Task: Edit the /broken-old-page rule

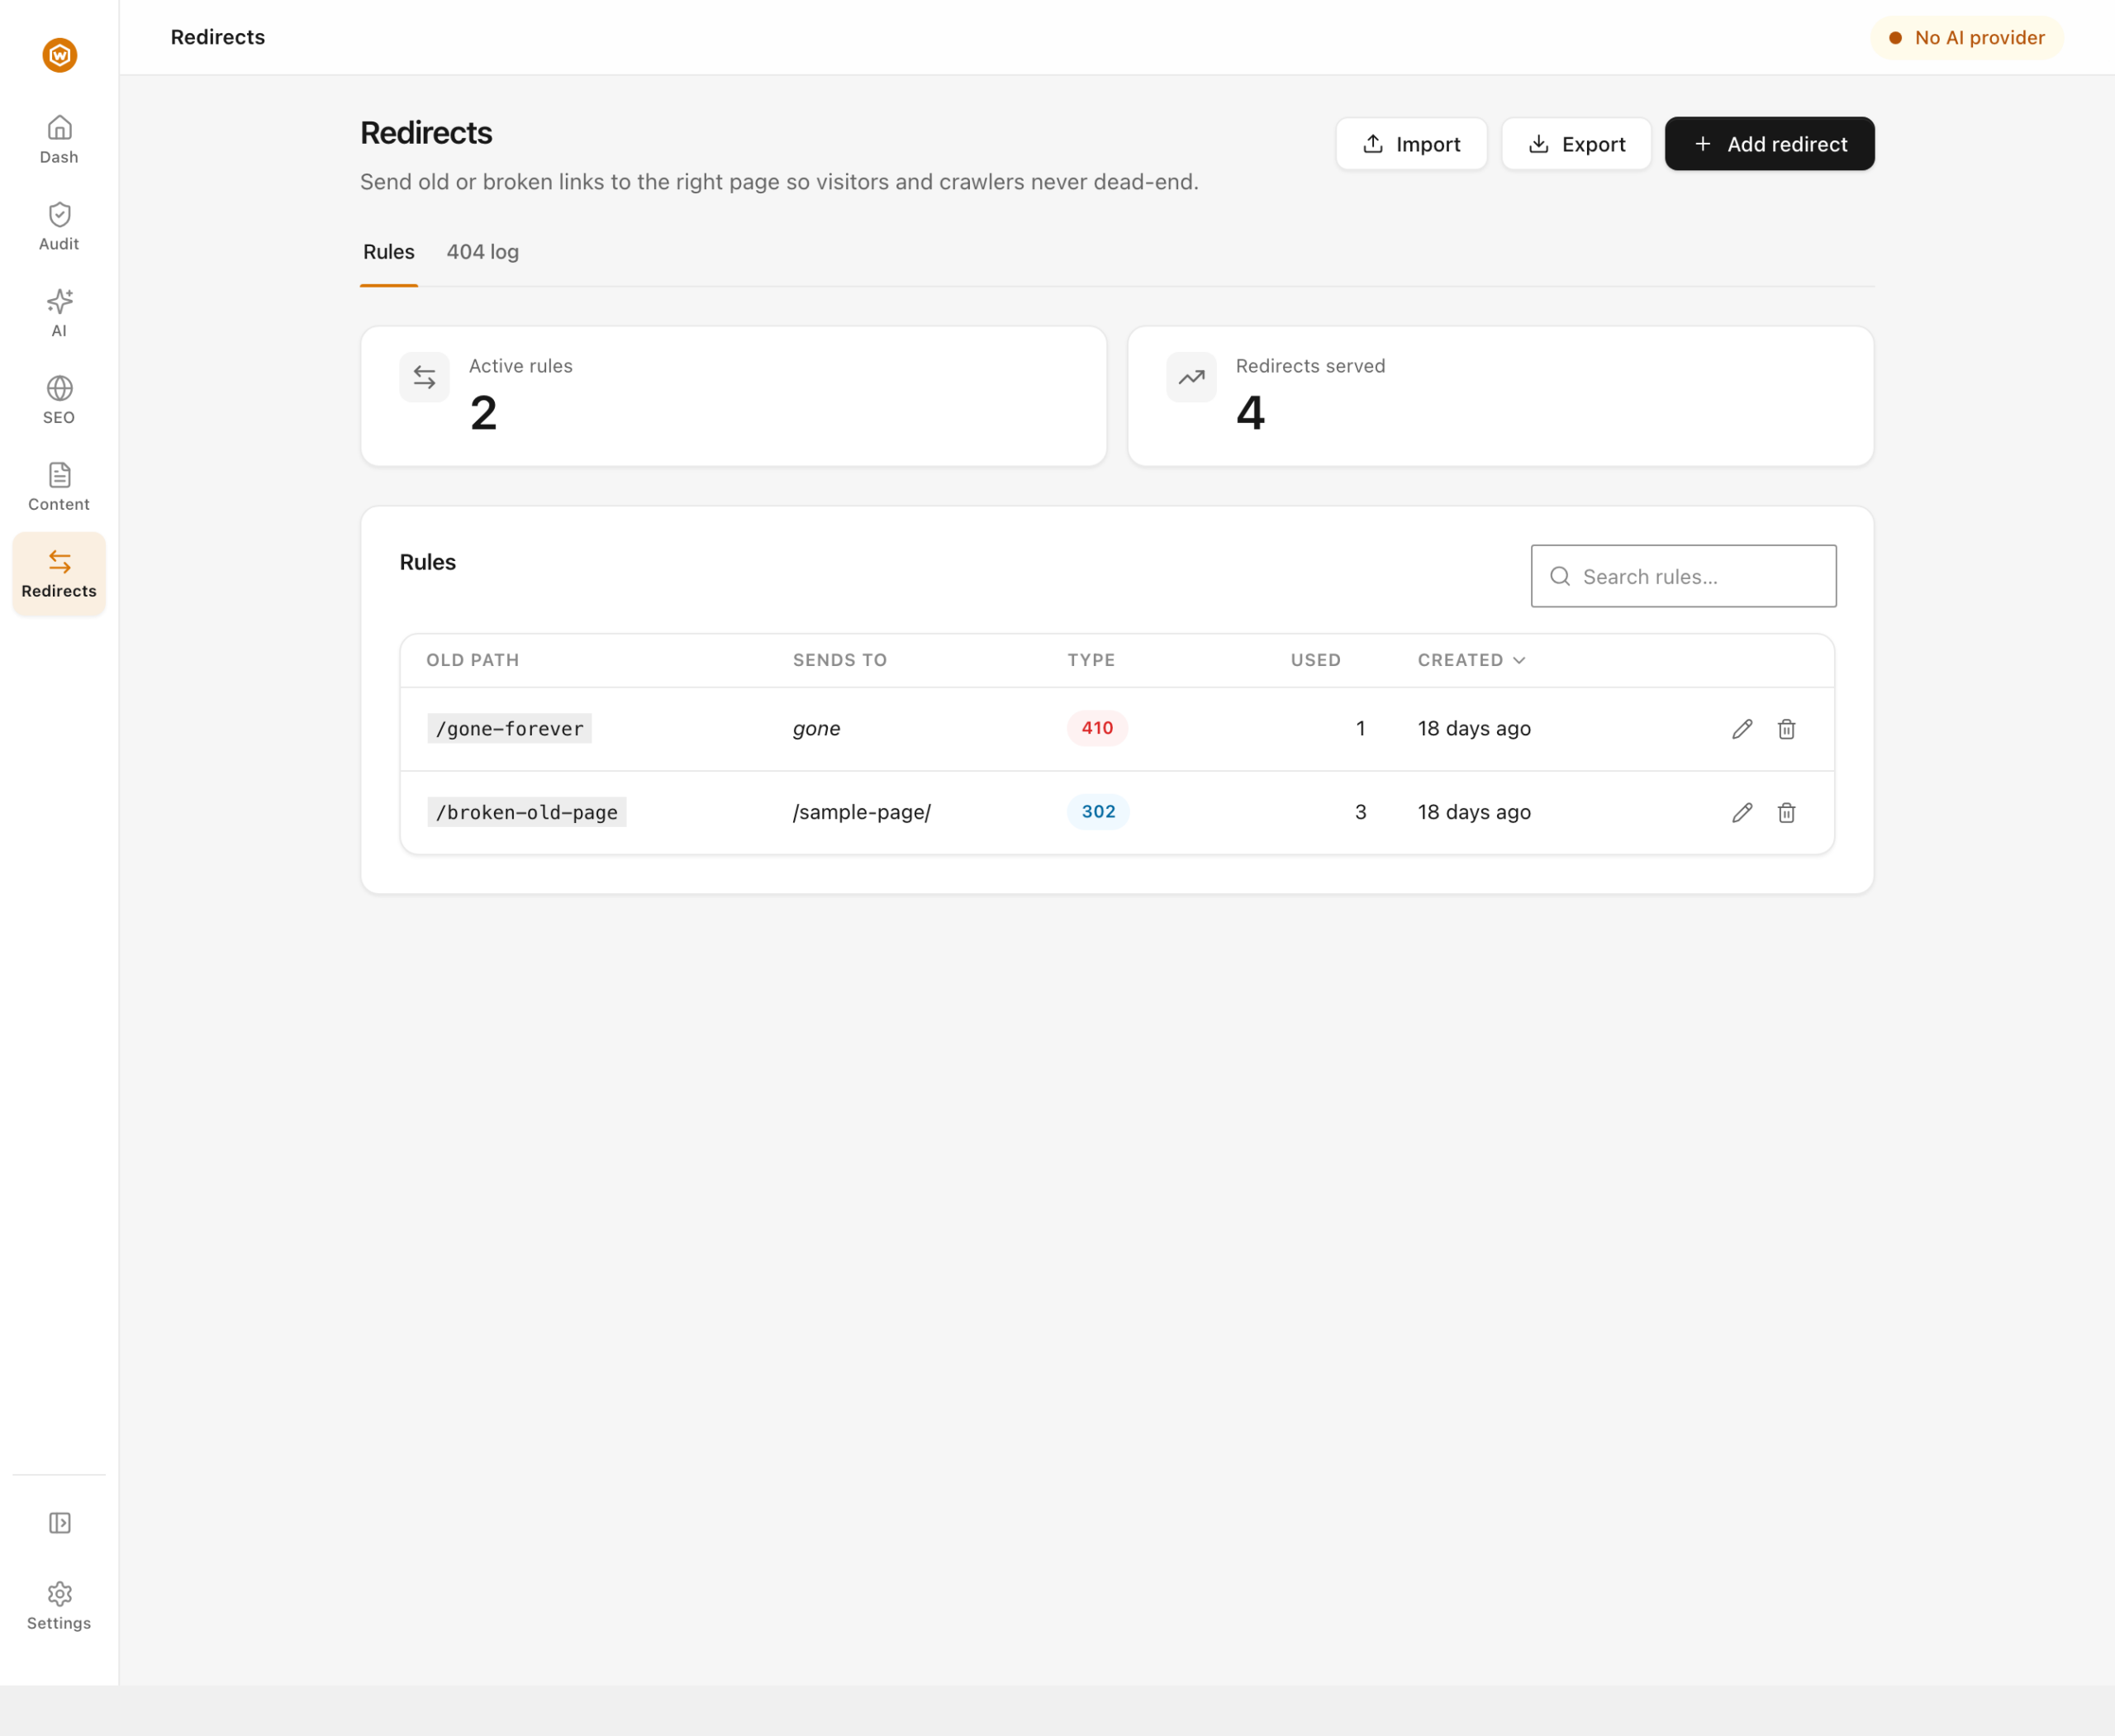Action: point(1742,812)
